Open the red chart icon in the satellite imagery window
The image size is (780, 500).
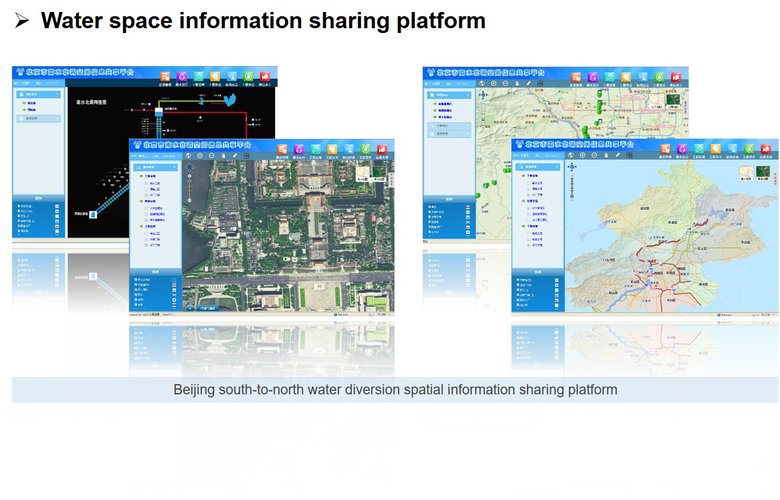[x=382, y=149]
